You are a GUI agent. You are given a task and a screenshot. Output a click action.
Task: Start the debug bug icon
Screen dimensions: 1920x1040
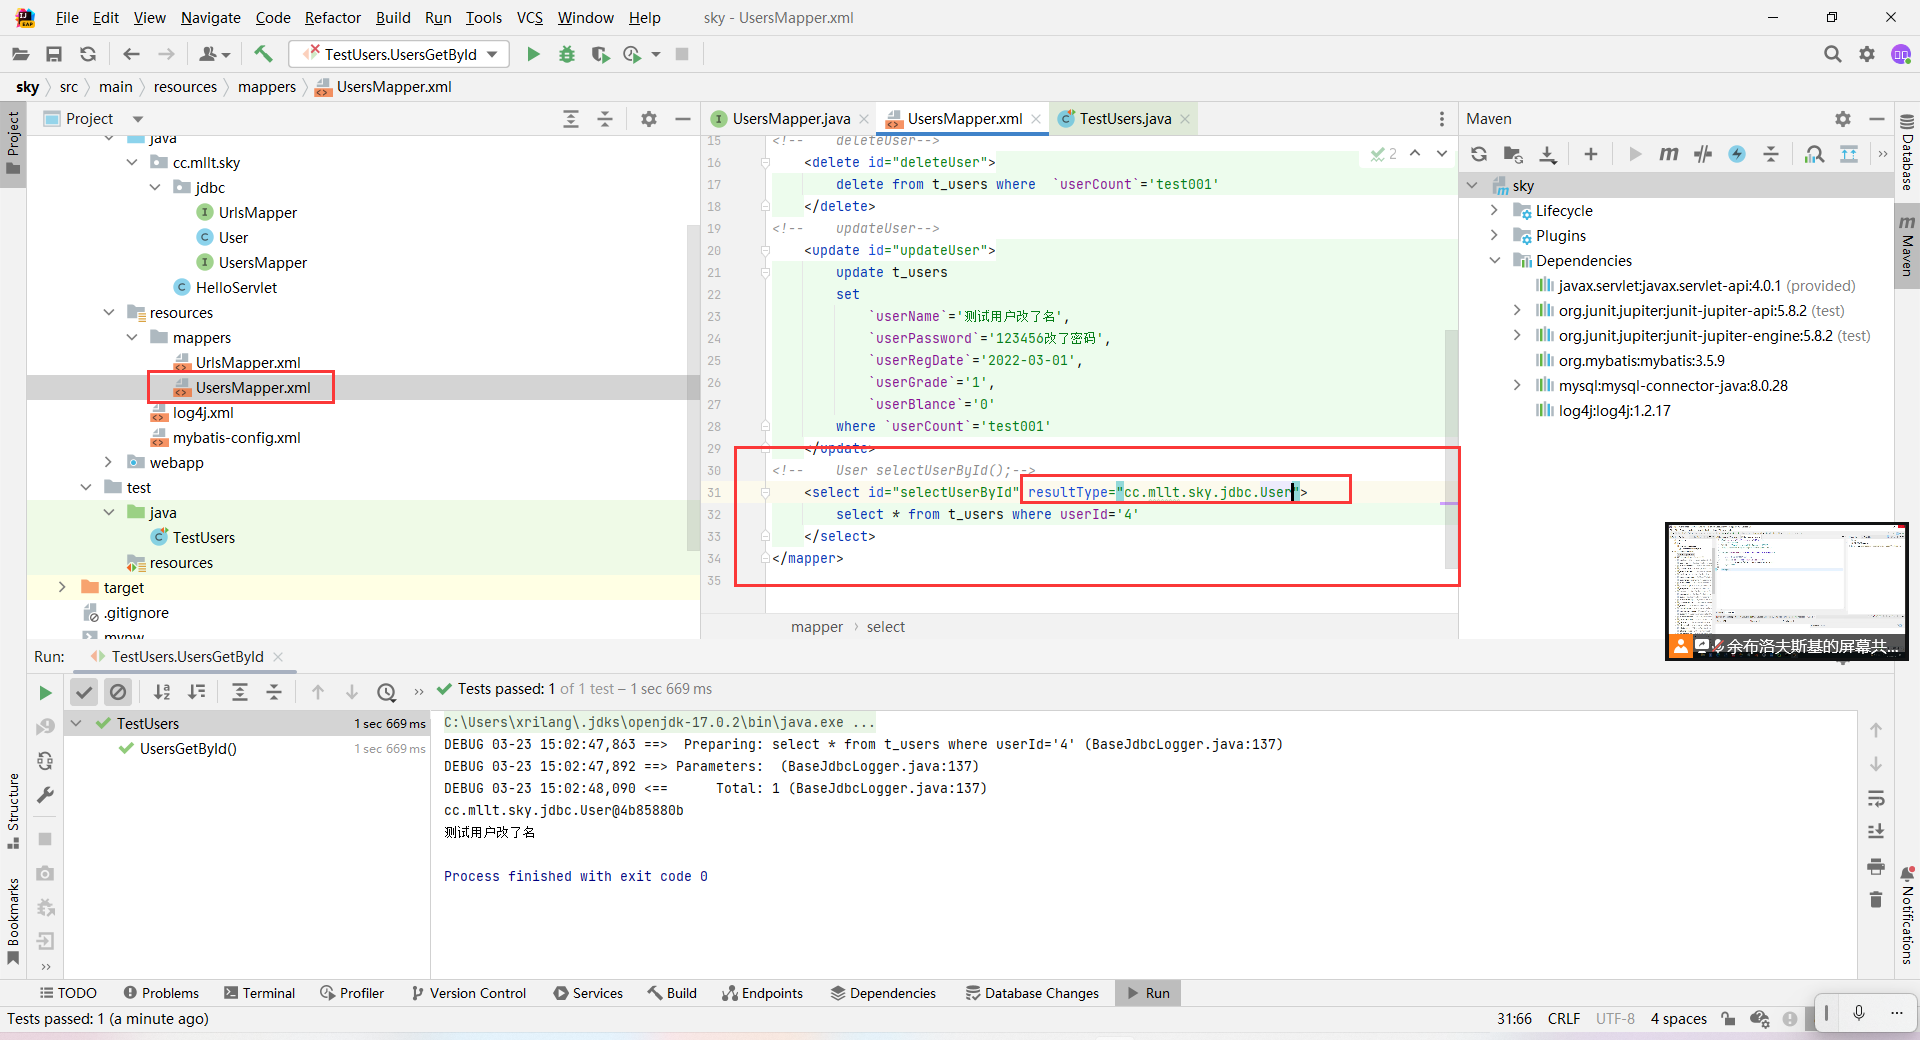pos(567,54)
